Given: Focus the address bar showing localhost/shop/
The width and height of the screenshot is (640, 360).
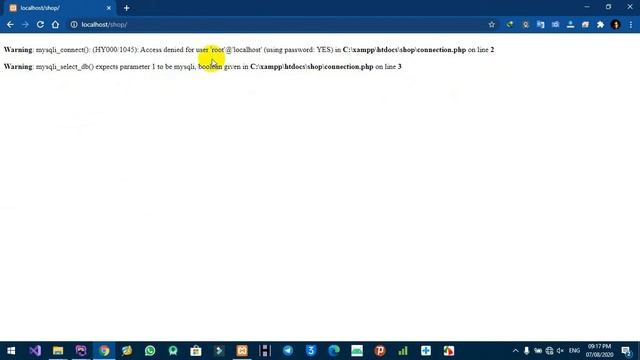Looking at the screenshot, I should 278,24.
